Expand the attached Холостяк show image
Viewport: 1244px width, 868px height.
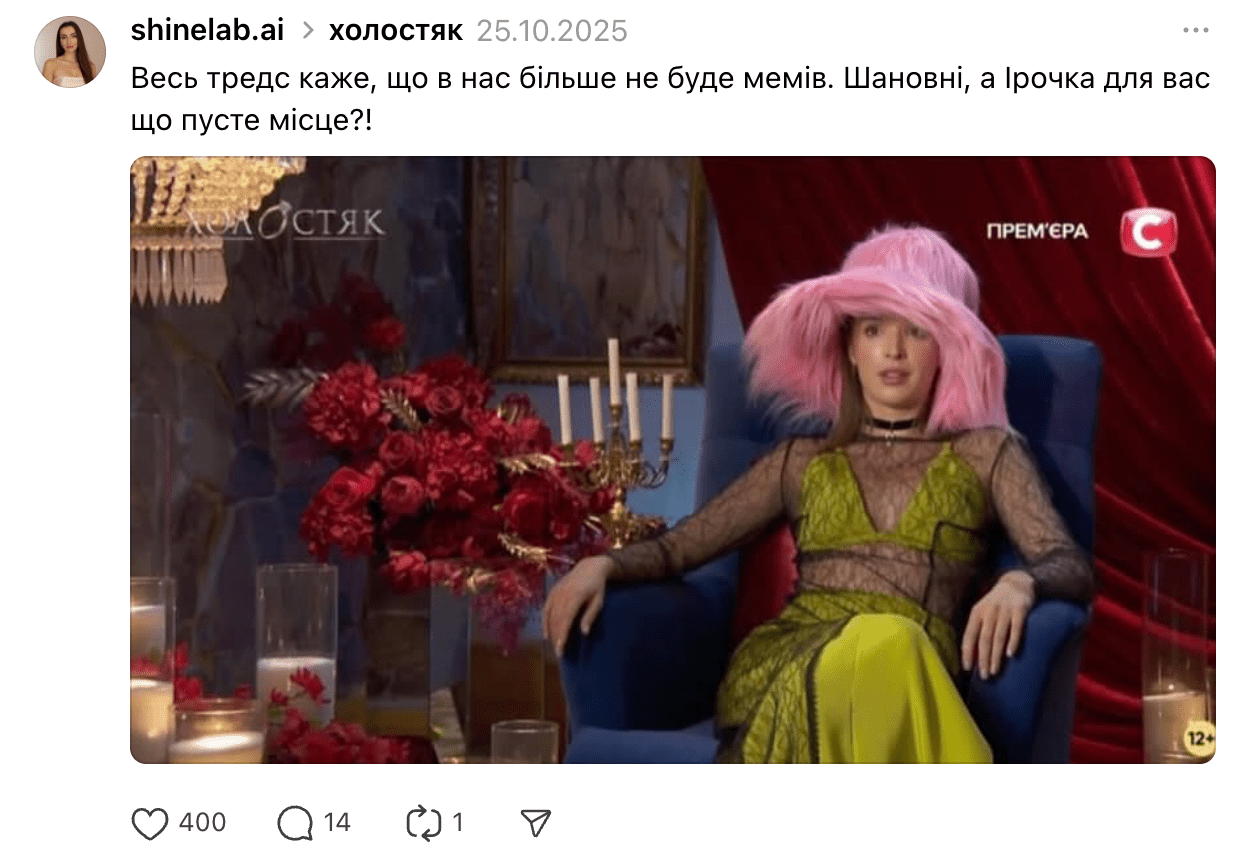[673, 460]
